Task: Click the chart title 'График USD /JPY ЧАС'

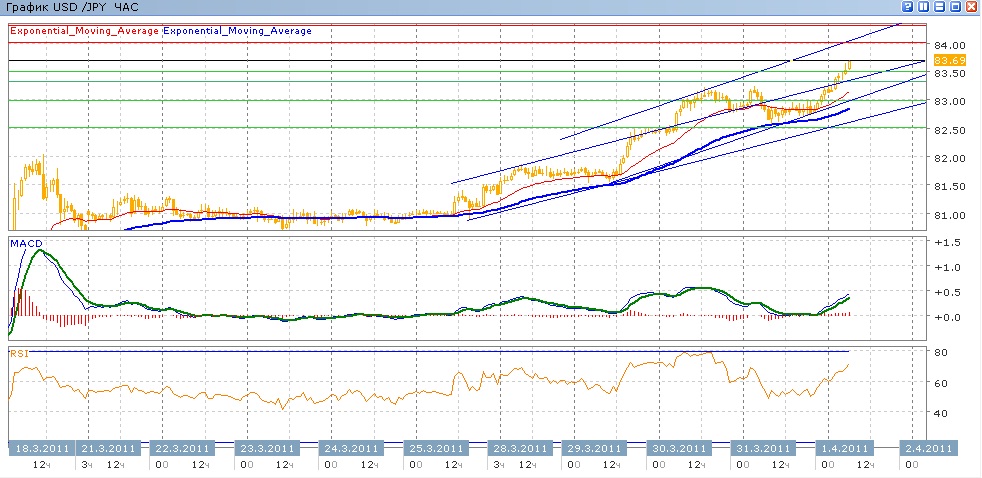Action: 71,8
